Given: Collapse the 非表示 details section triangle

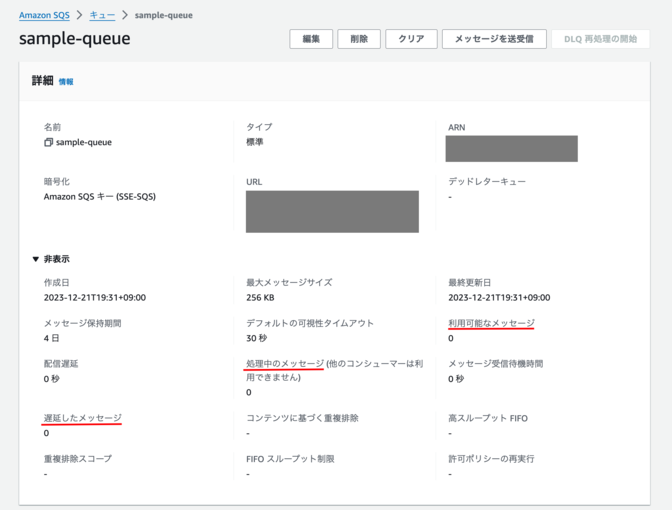Looking at the screenshot, I should tap(36, 259).
